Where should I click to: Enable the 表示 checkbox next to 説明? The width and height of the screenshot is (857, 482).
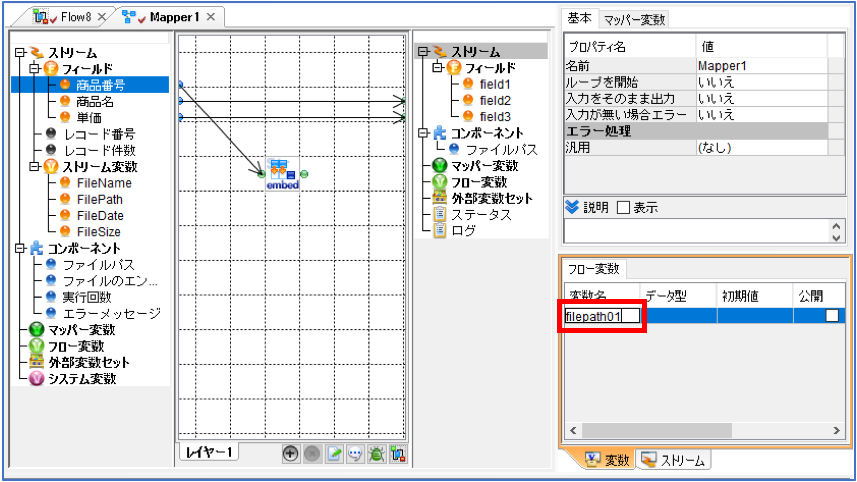click(623, 208)
